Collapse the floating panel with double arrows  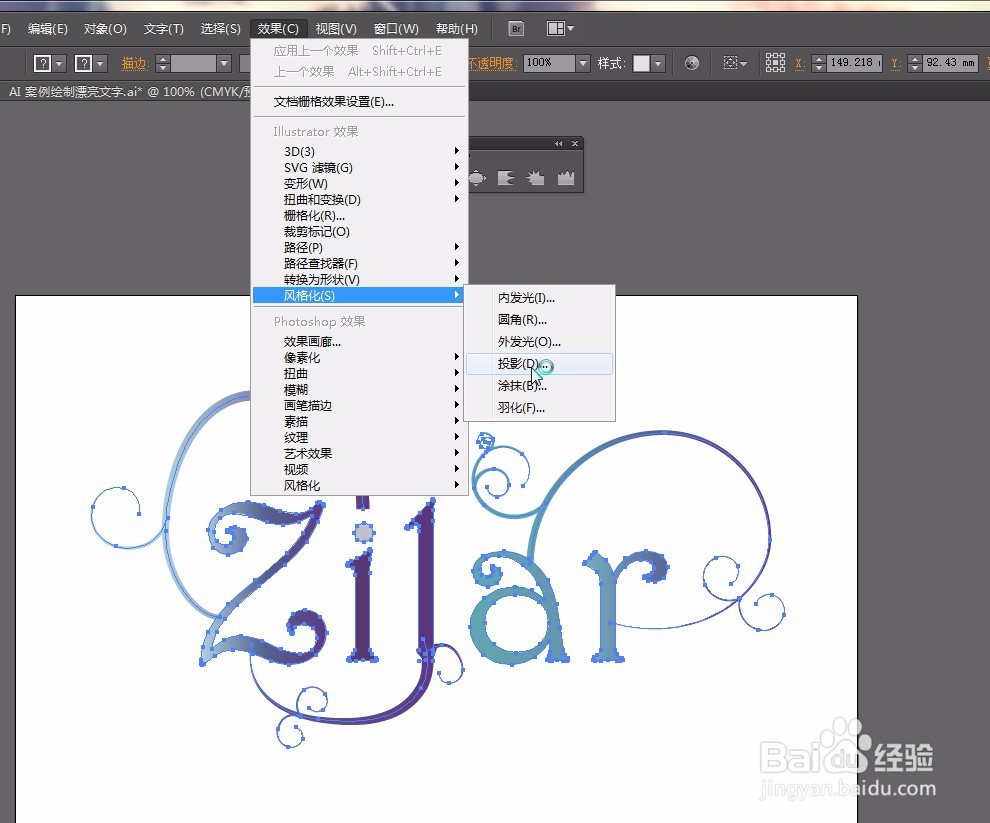pyautogui.click(x=558, y=143)
